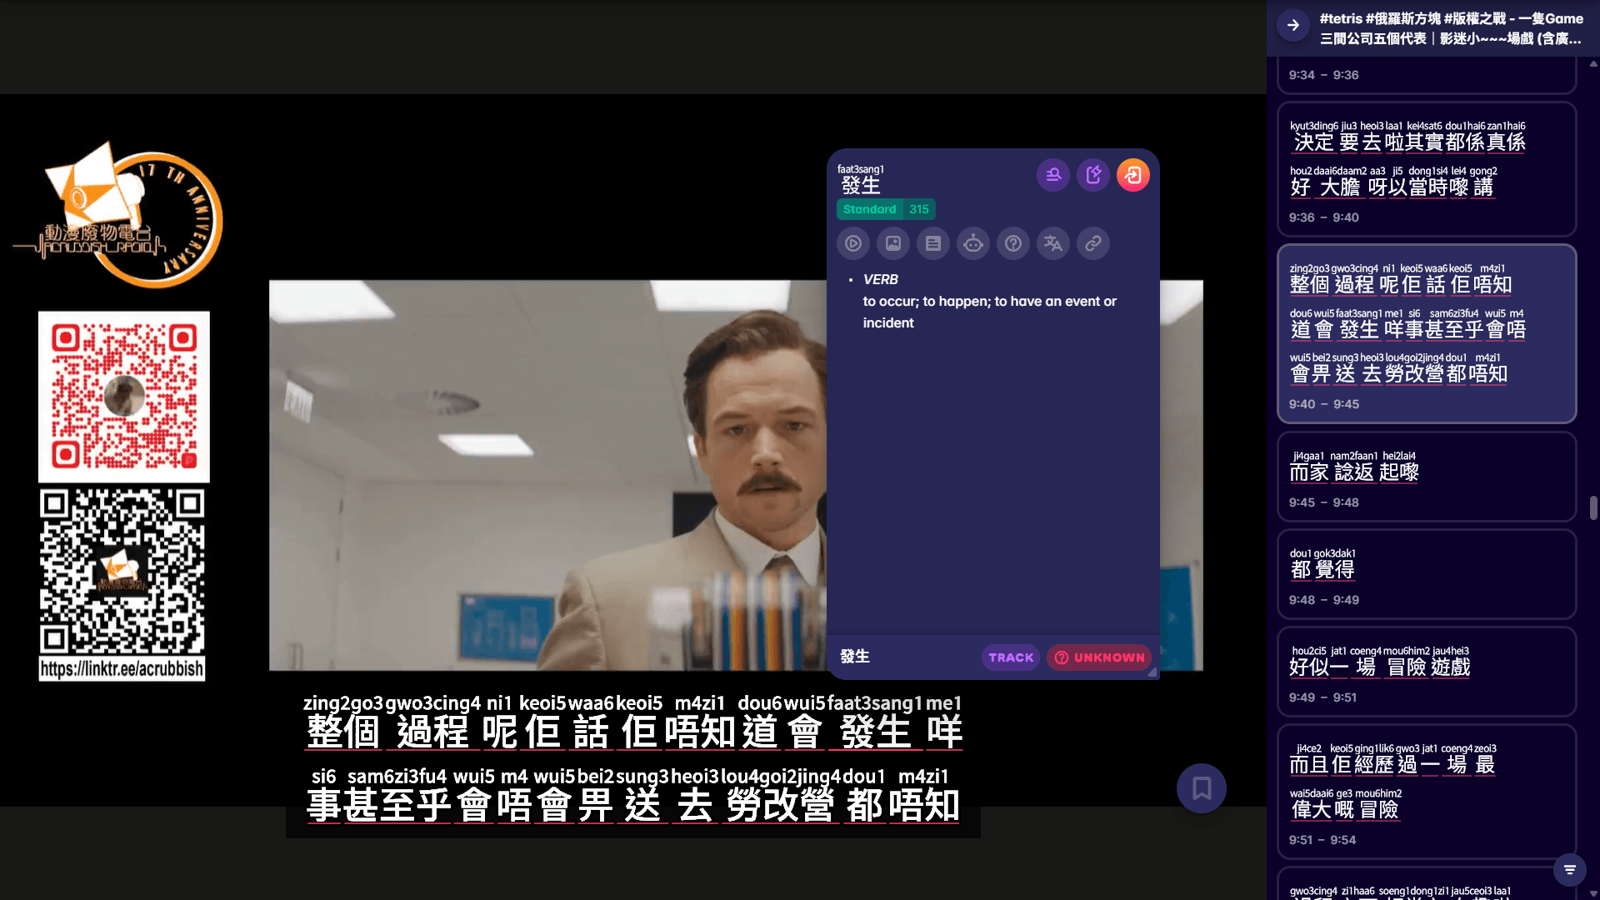Select the AI assistant robot icon
This screenshot has width=1600, height=900.
pyautogui.click(x=973, y=244)
